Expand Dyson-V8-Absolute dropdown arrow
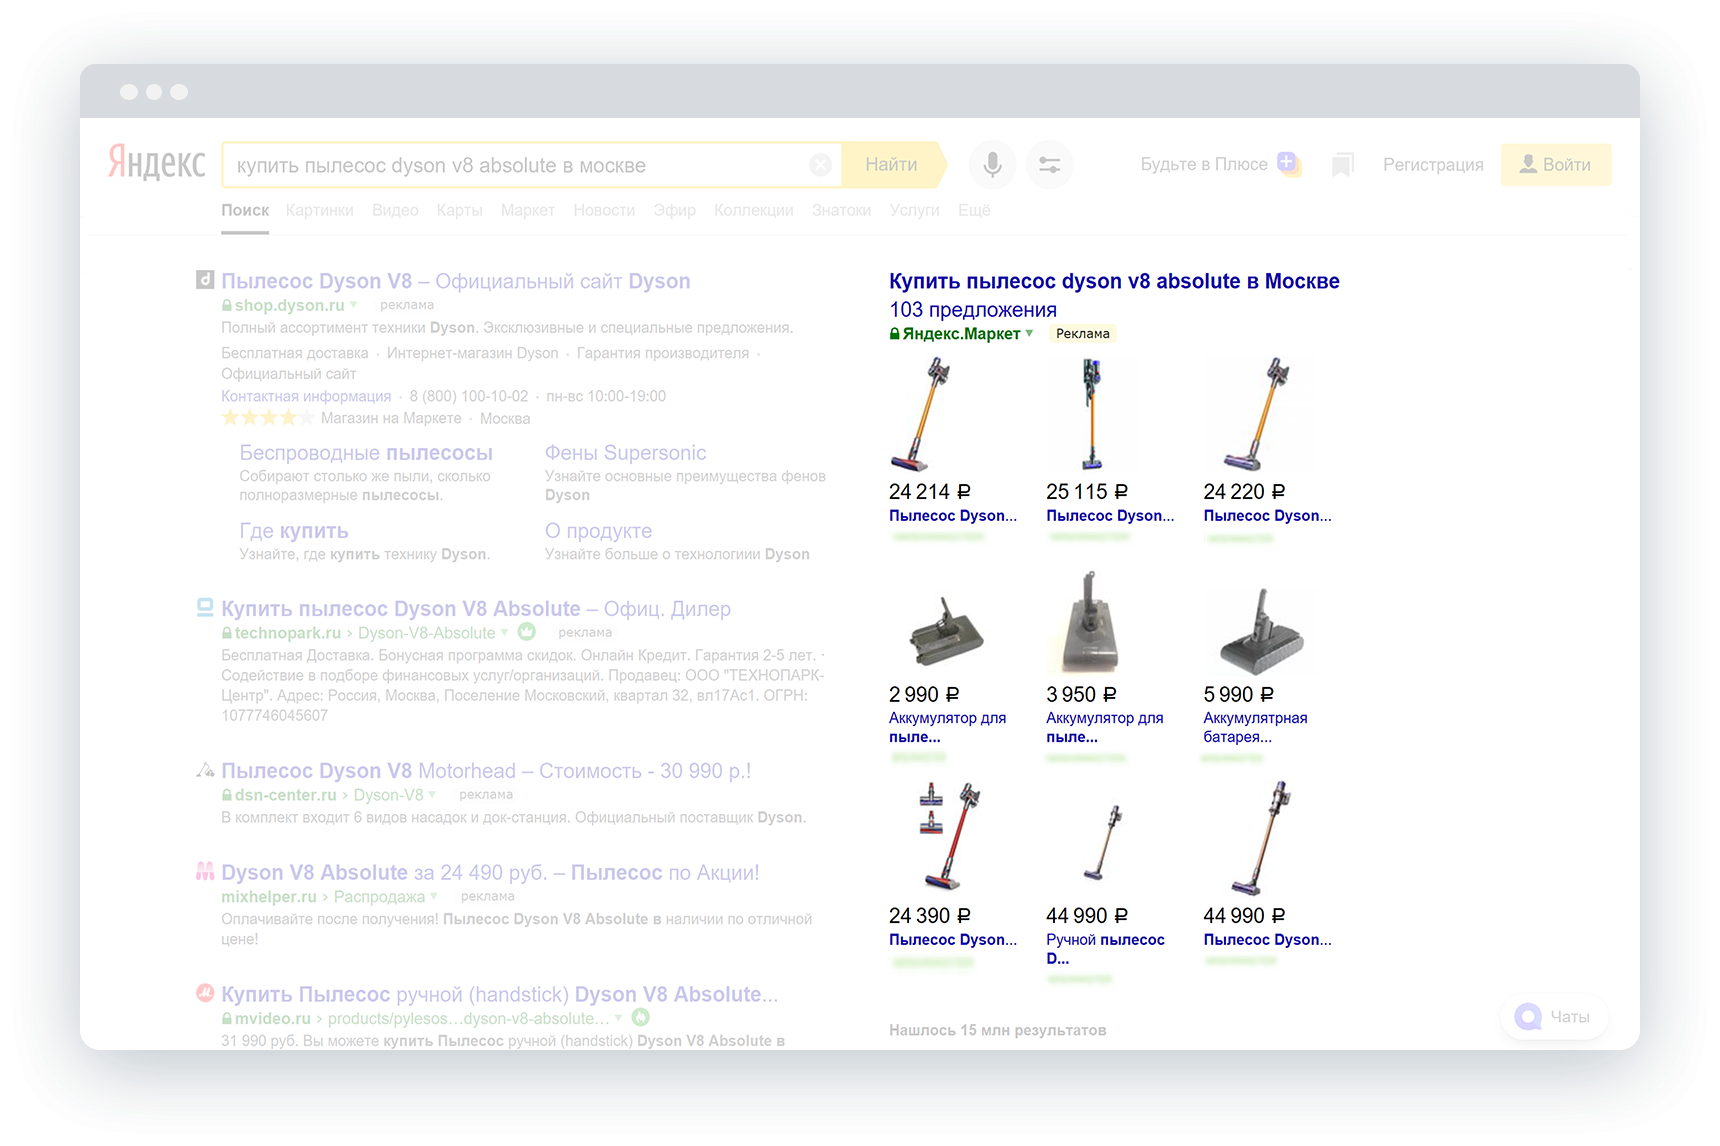 [504, 632]
